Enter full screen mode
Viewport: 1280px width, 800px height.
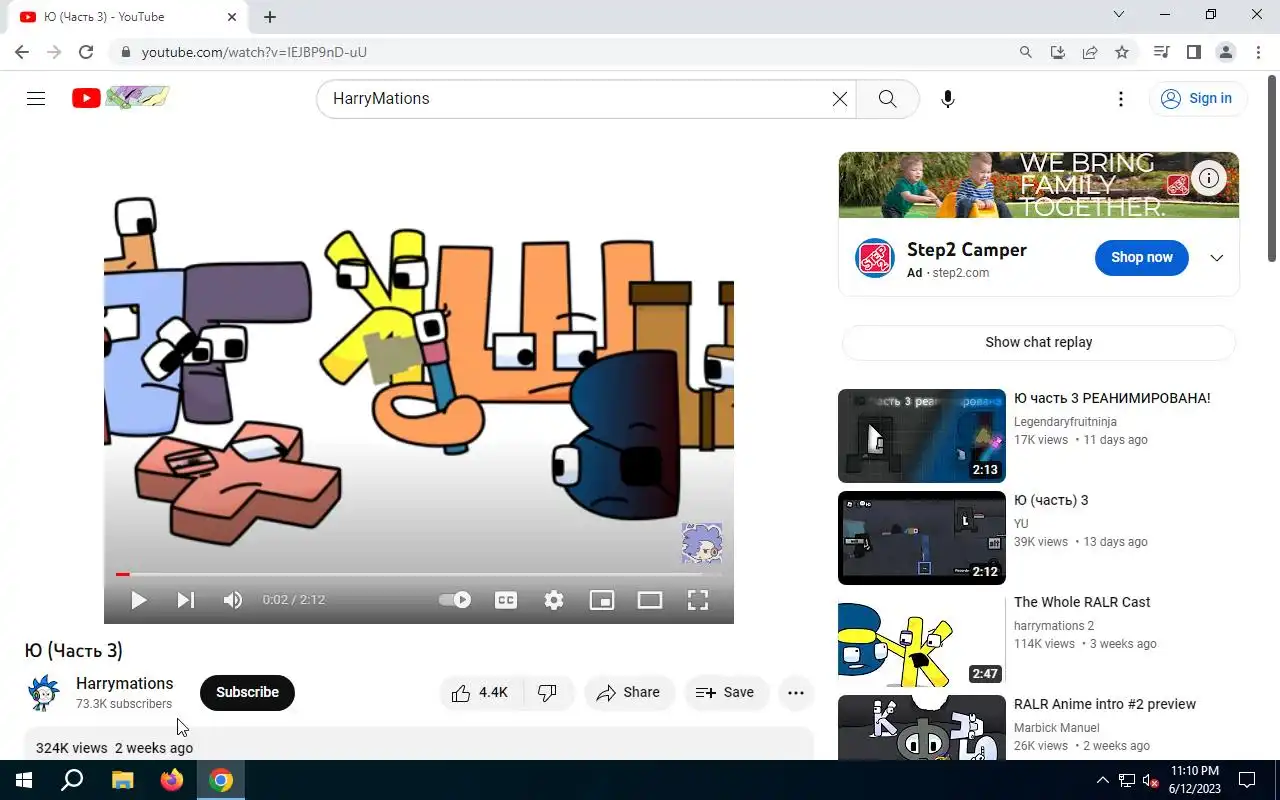coord(698,600)
